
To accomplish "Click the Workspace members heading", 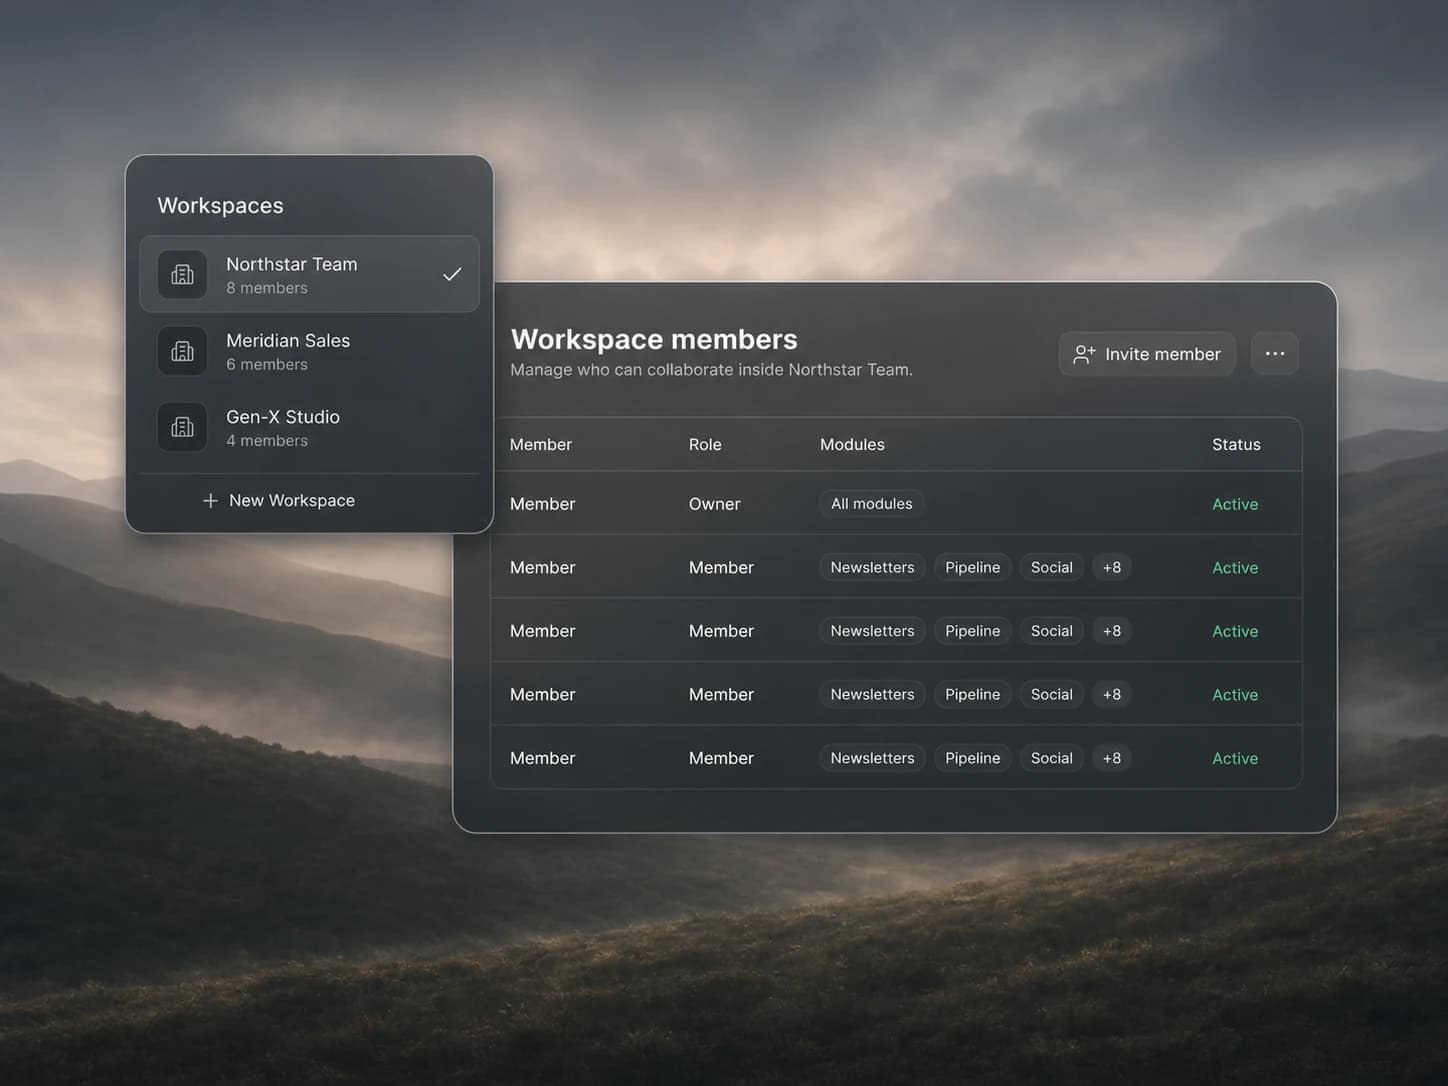I will 654,339.
